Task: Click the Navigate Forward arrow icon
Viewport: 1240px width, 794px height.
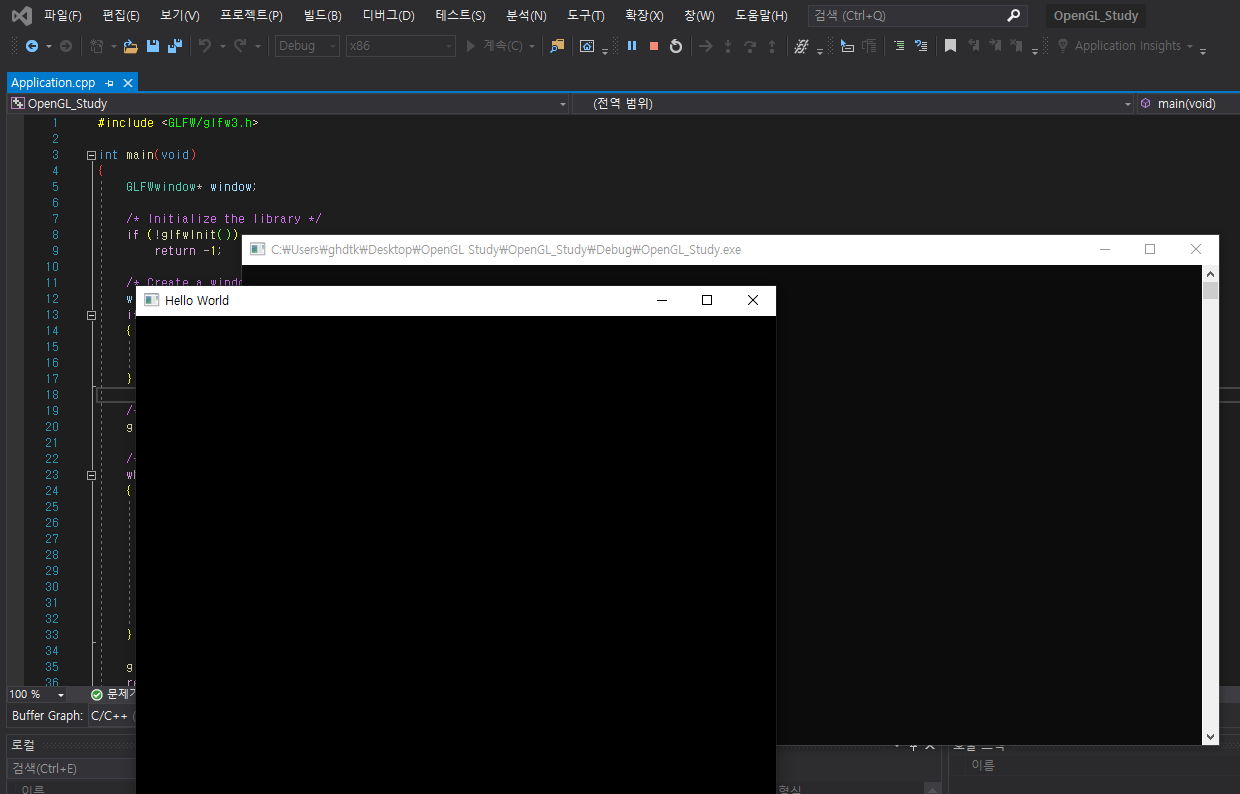Action: click(x=66, y=46)
